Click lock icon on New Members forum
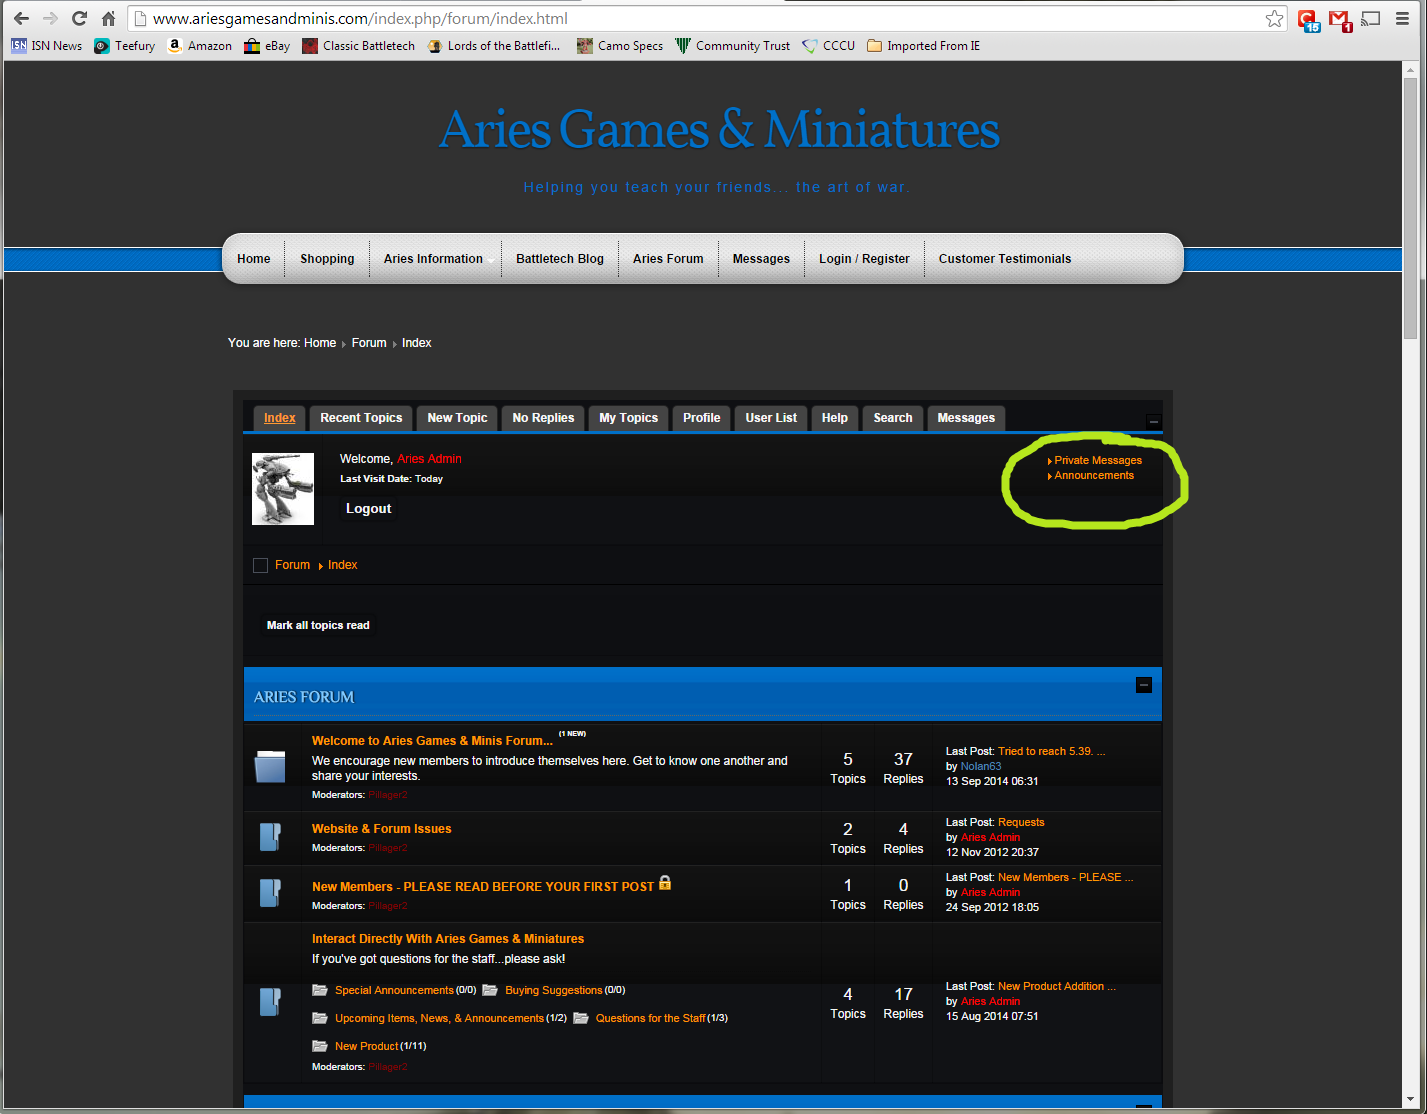This screenshot has height=1114, width=1427. pos(665,883)
